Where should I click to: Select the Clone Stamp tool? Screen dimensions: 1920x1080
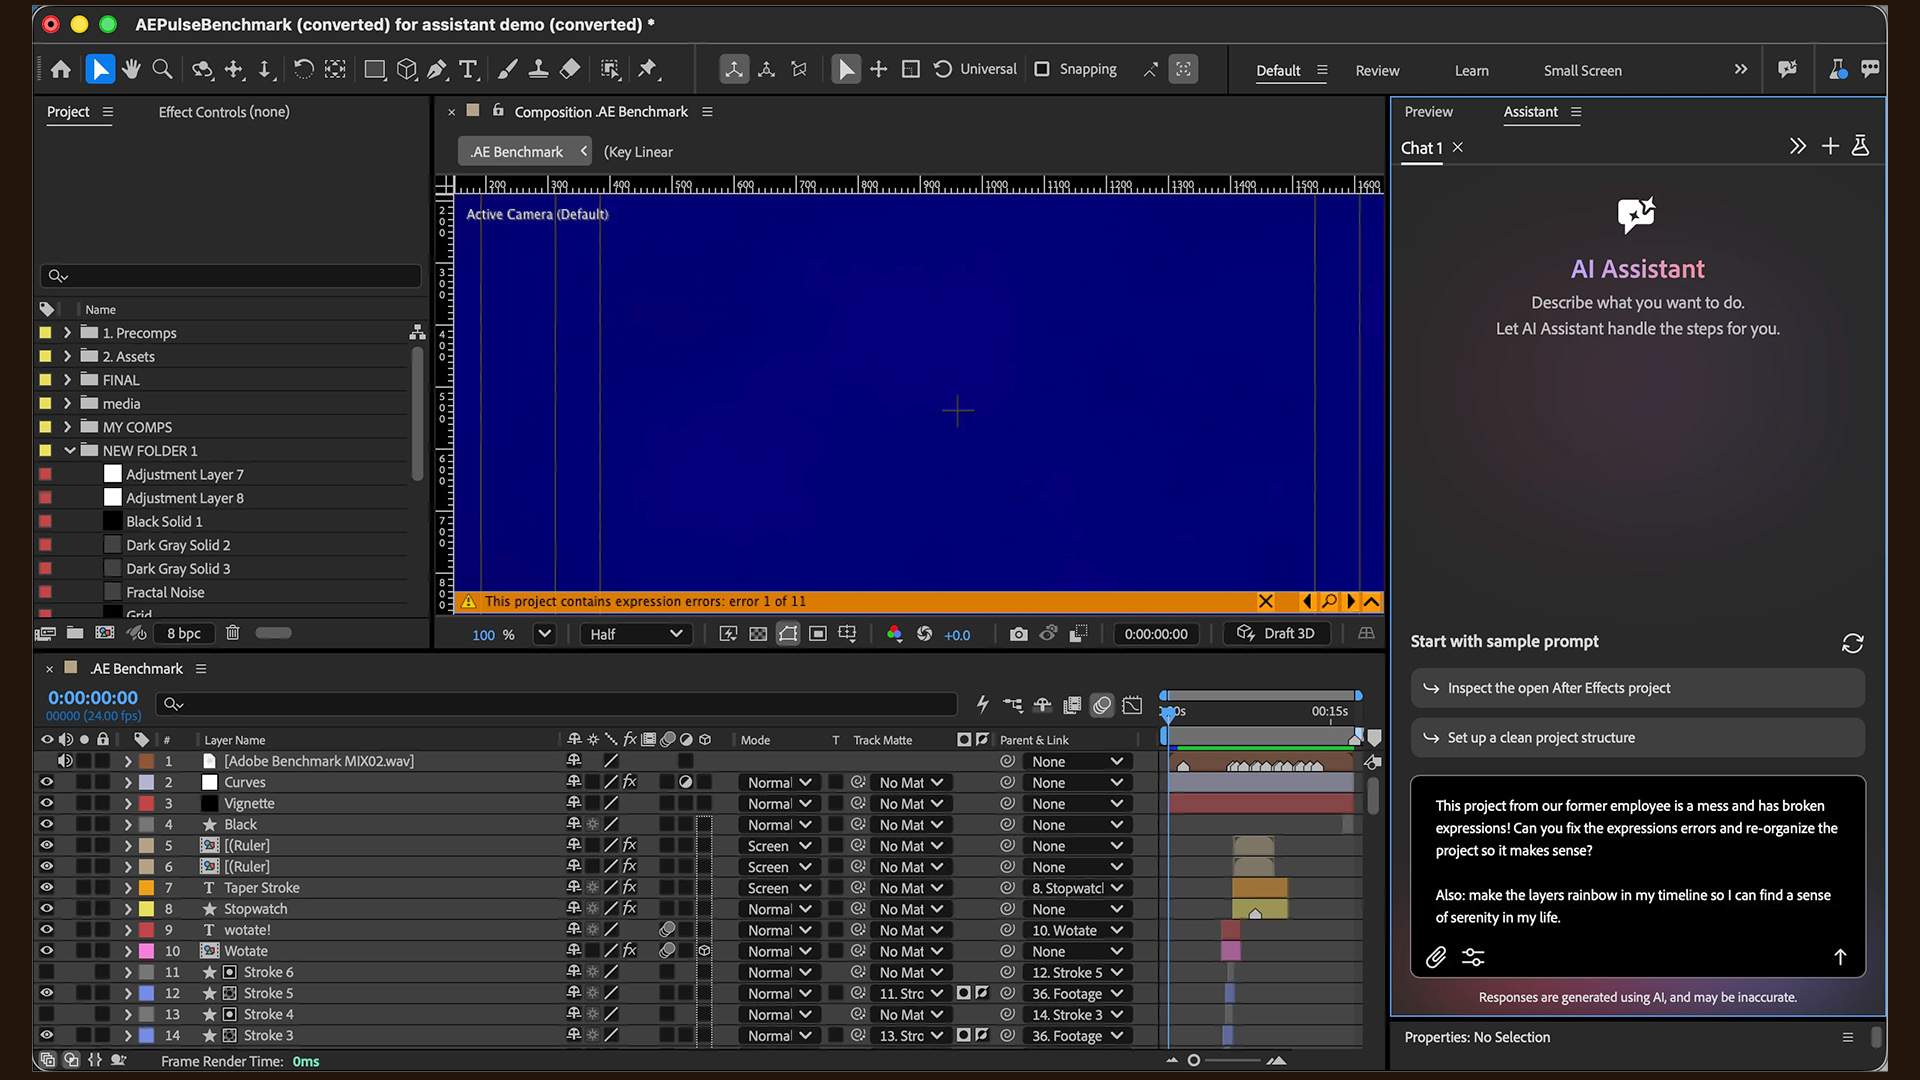[x=538, y=69]
